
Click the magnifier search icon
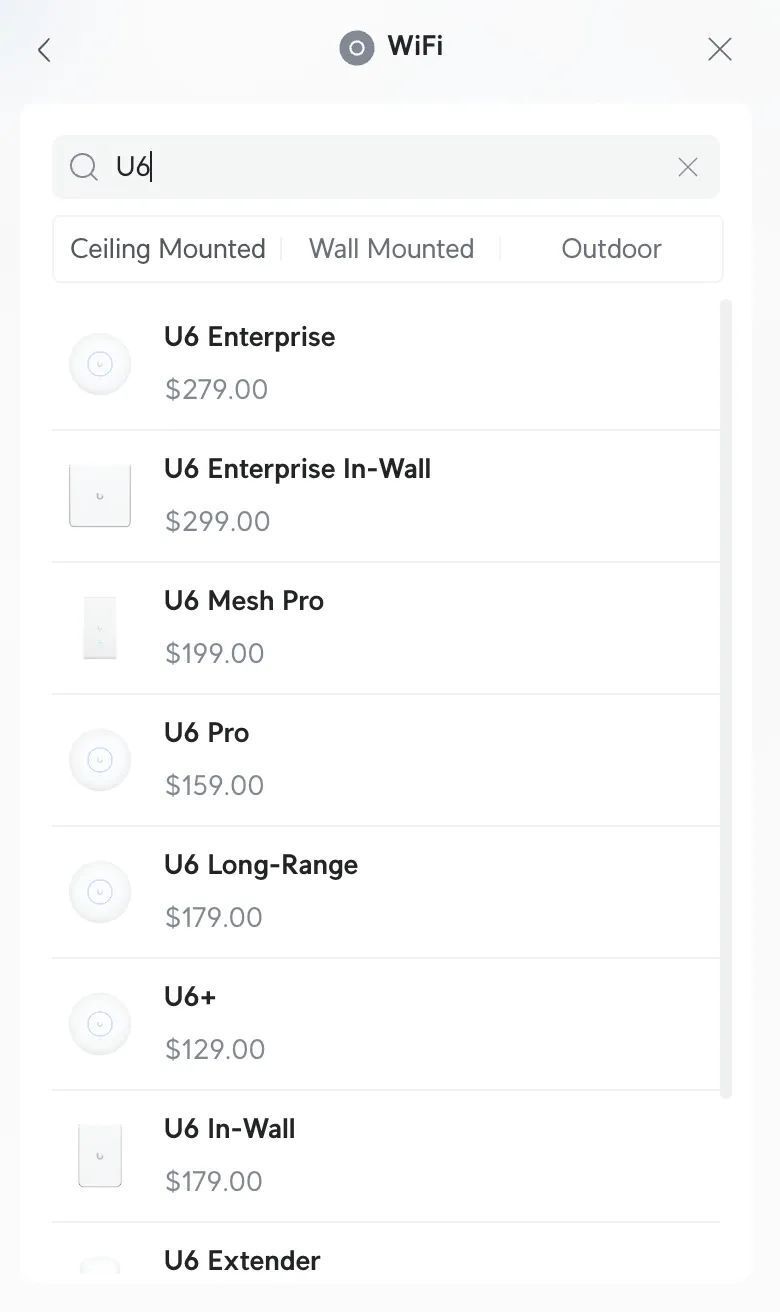(x=84, y=167)
